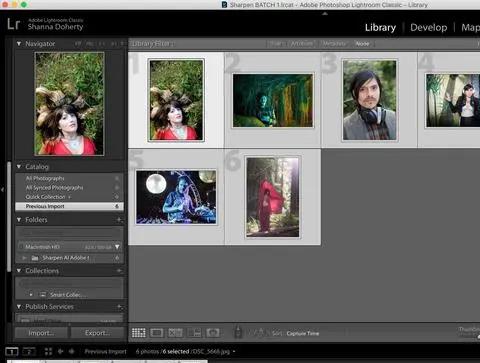Add a collection with Collections plus icon
Screen dimensions: 480x363
pos(119,271)
